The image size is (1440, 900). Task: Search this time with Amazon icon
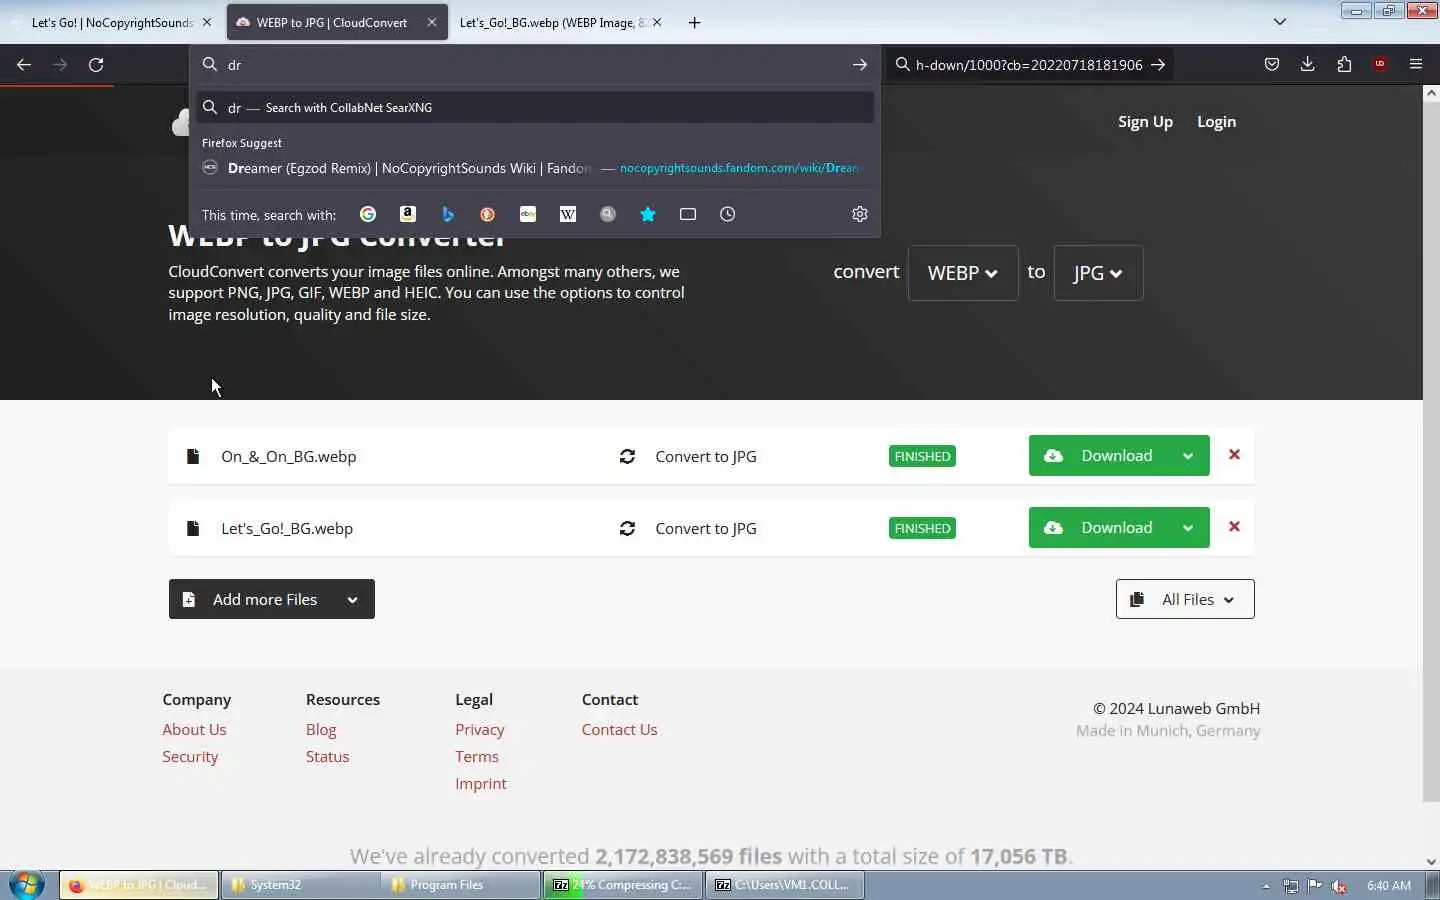(x=408, y=214)
